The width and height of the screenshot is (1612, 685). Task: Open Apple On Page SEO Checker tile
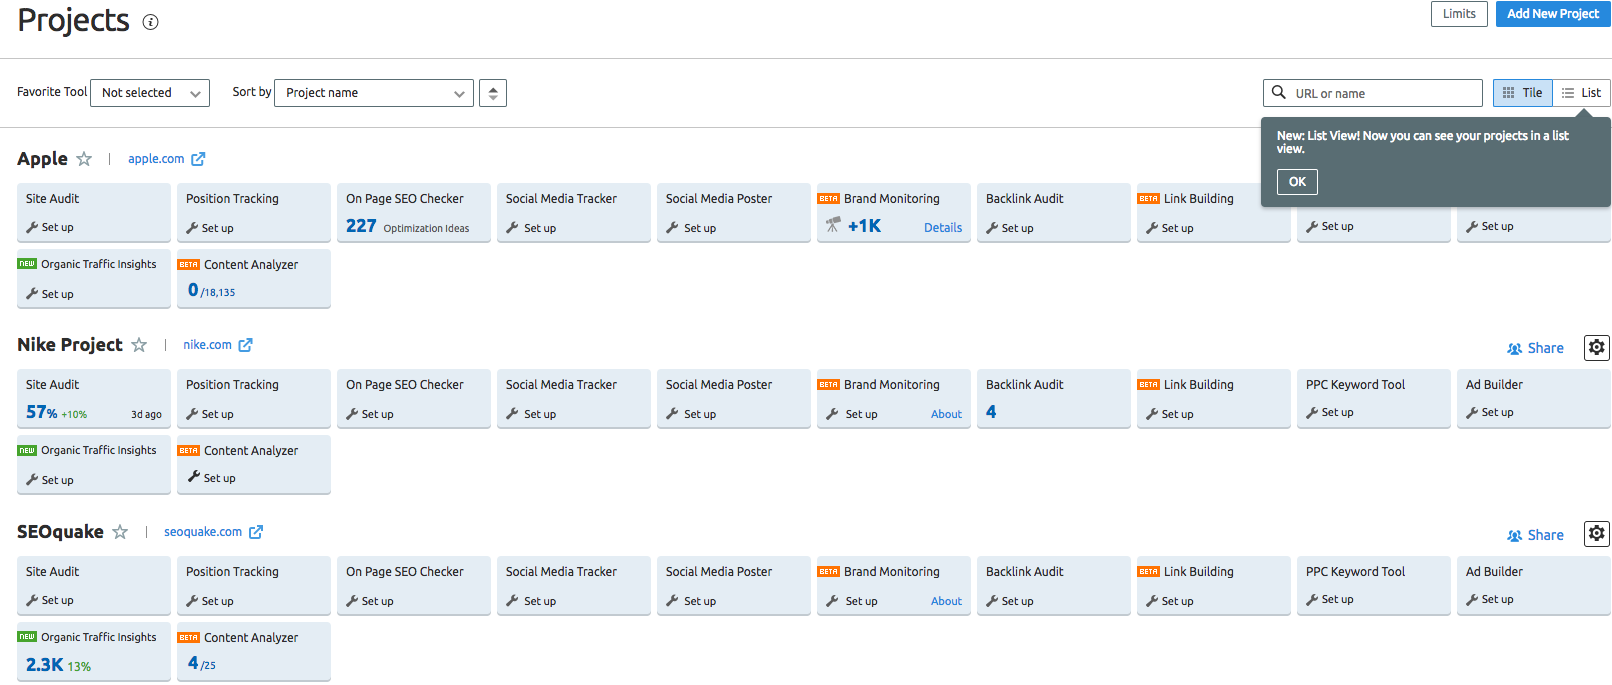[x=414, y=213]
